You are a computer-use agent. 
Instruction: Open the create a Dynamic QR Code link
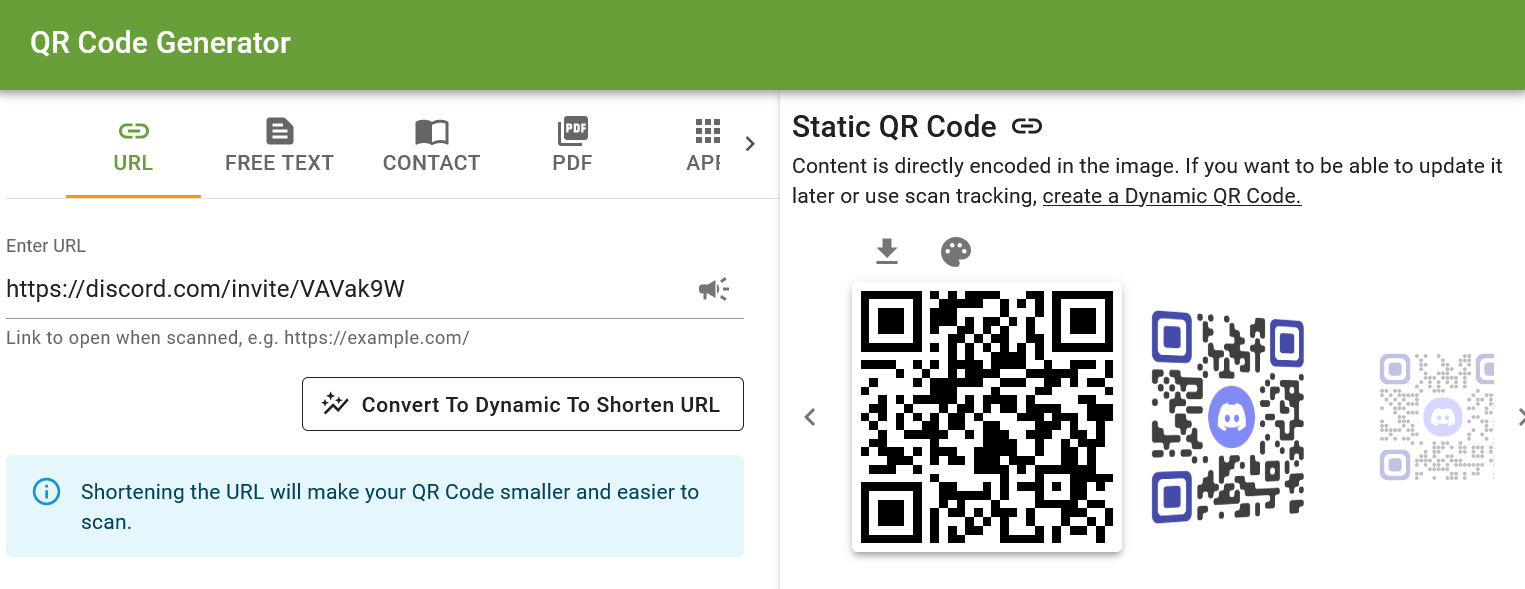click(x=1172, y=196)
